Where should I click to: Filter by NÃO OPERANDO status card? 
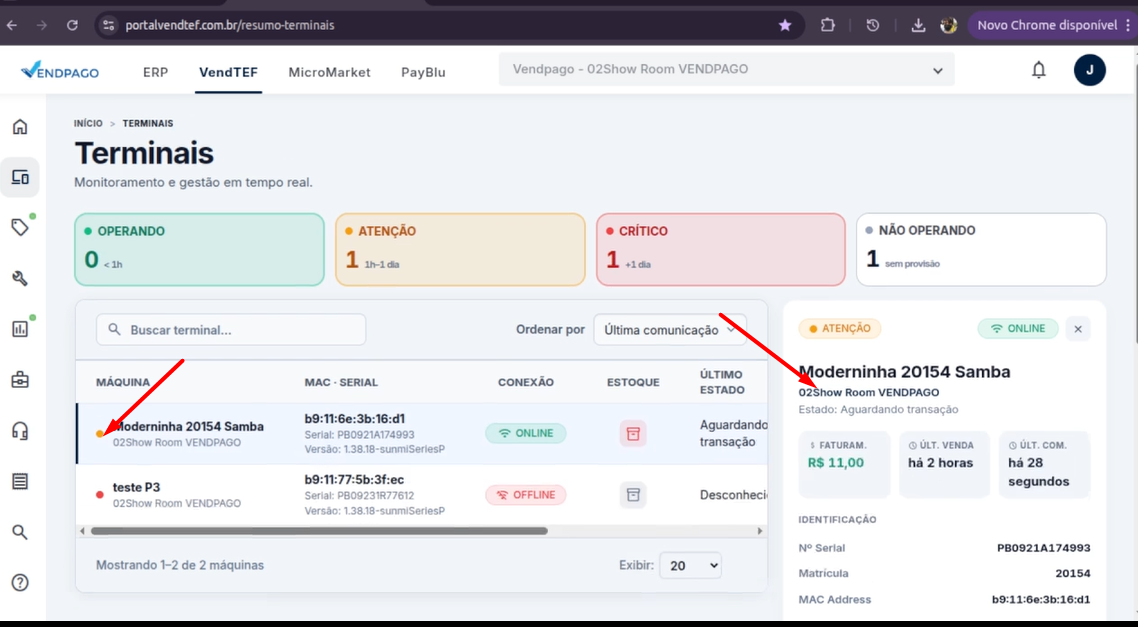981,250
